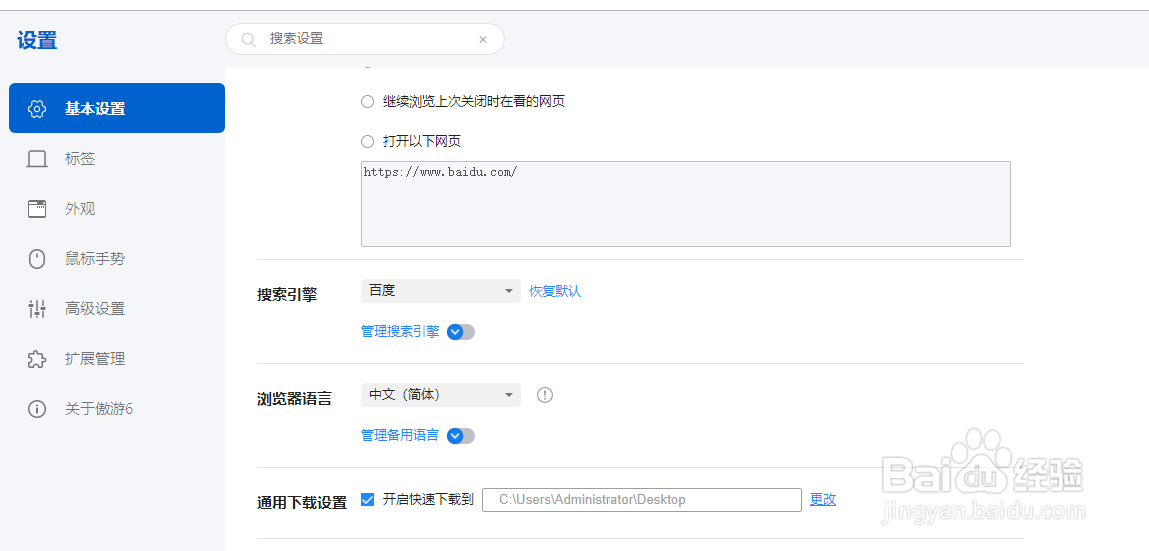Open the search engine dropdown (百度)
This screenshot has width=1149, height=551.
point(440,291)
